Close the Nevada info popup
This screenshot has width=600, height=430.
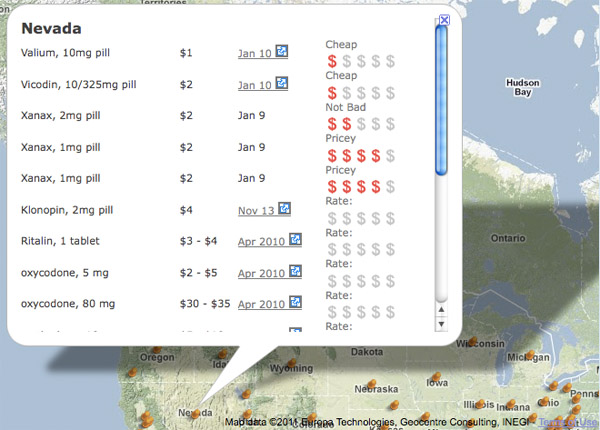point(444,20)
